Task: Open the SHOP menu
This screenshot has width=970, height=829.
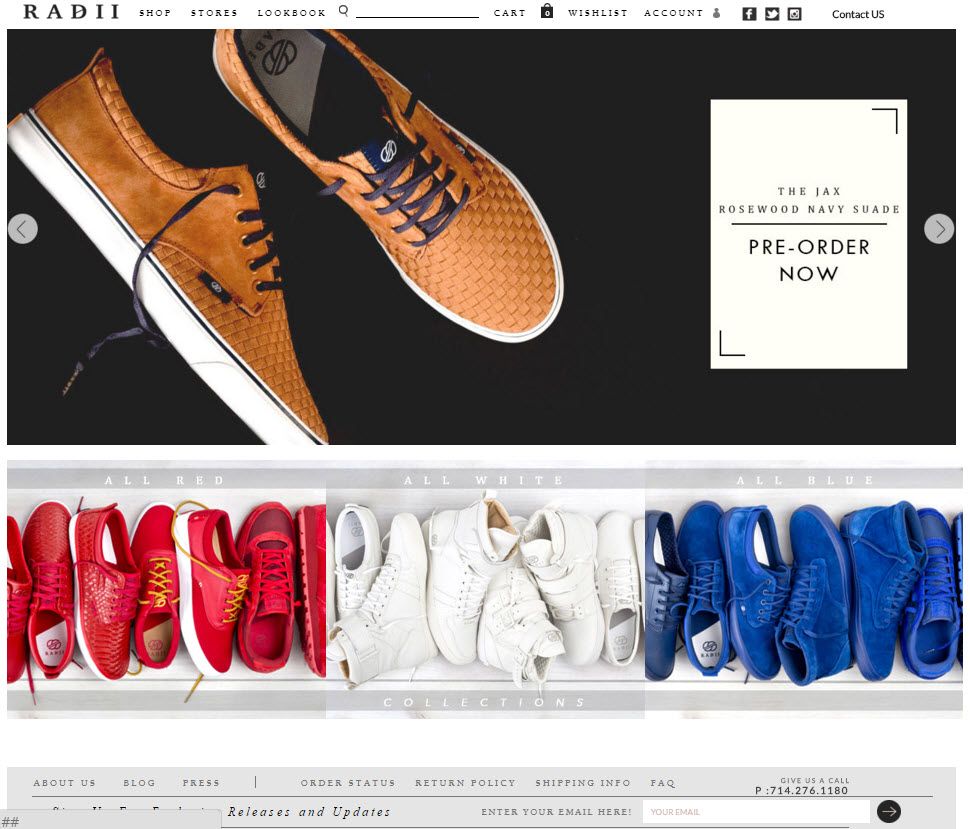Action: (x=155, y=13)
